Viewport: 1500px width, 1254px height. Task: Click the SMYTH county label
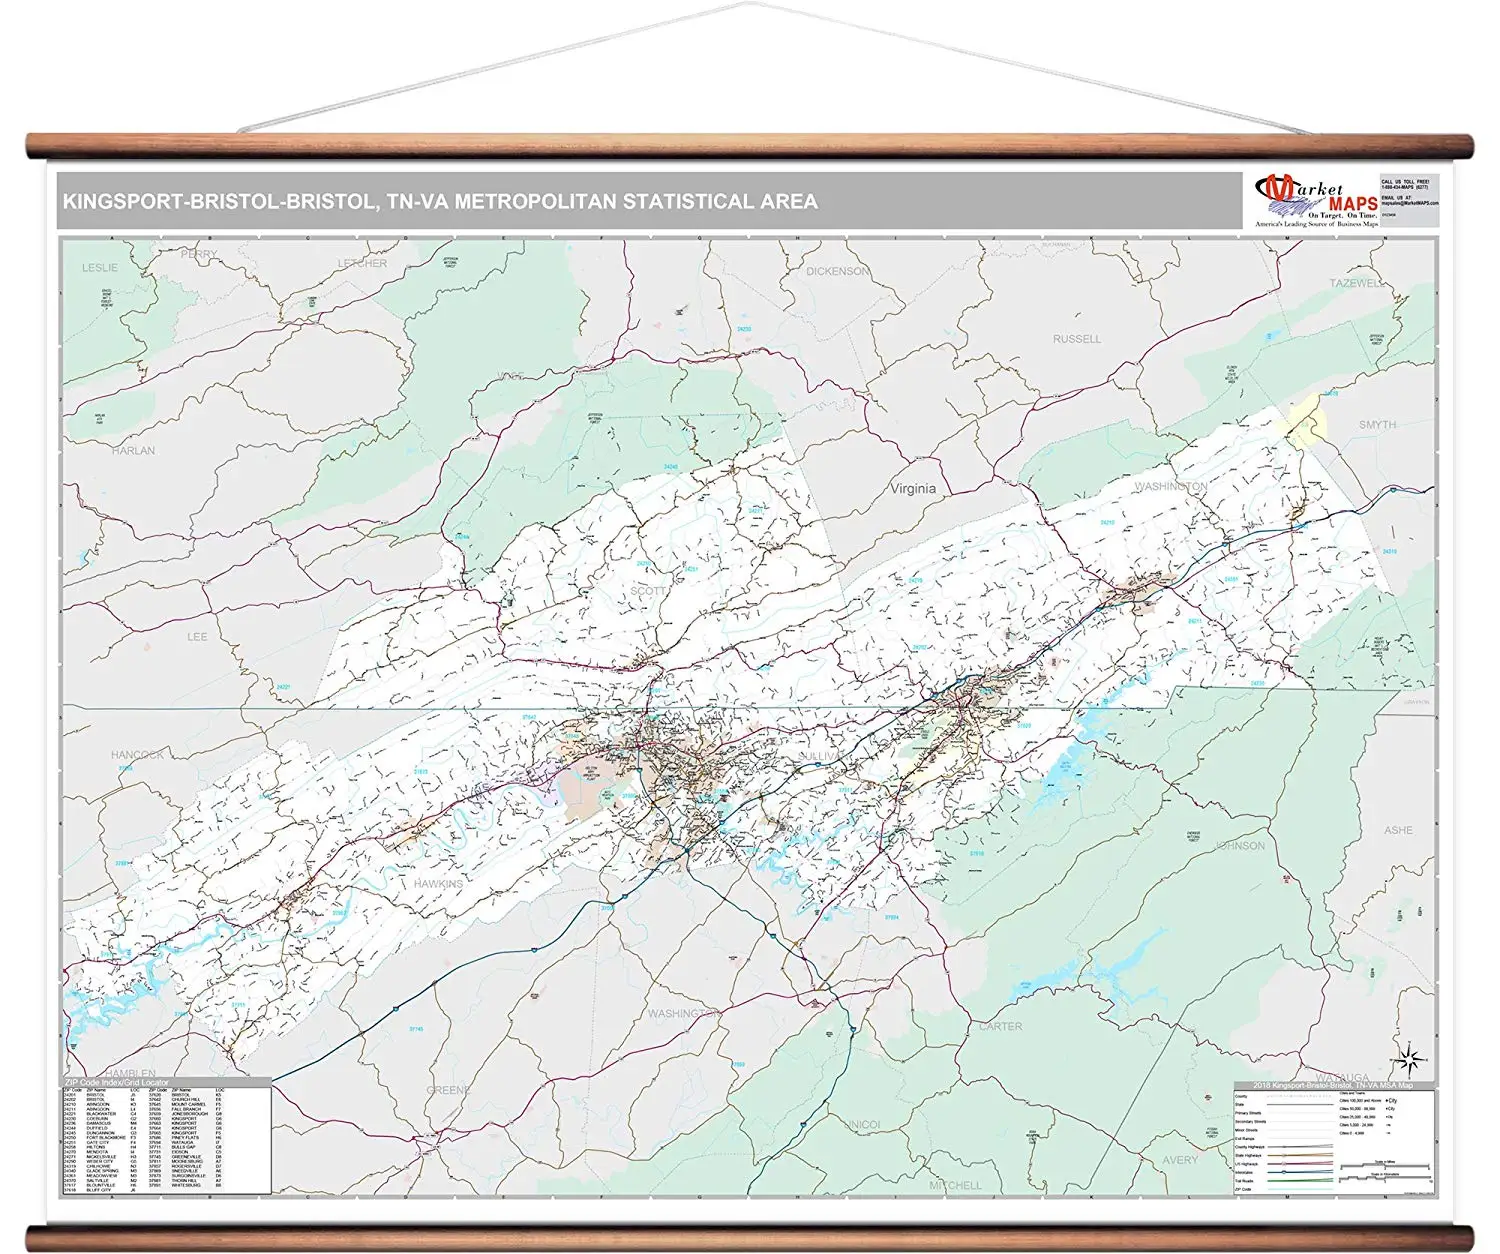(1377, 425)
